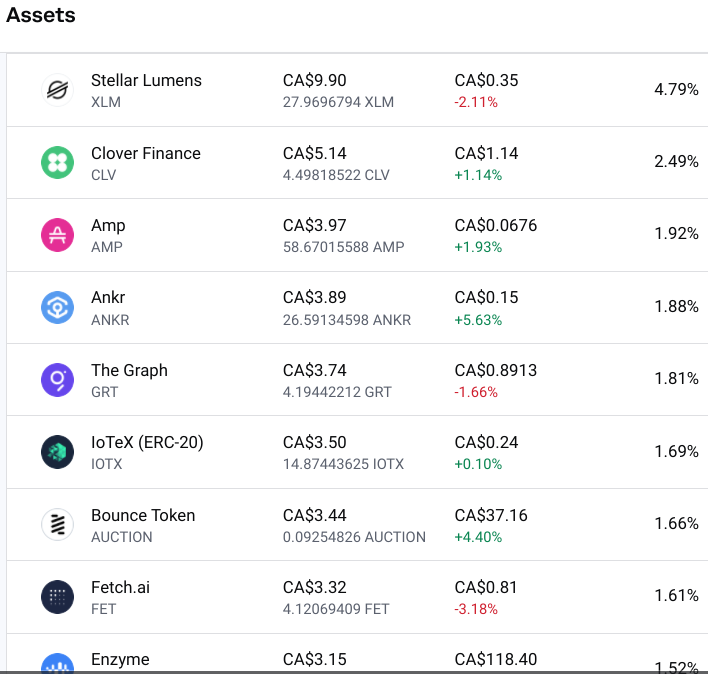
Task: Click the Enzyme coin icon
Action: (57, 665)
